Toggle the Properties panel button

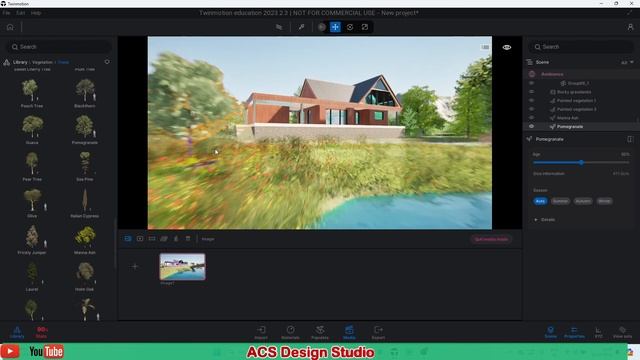574,332
